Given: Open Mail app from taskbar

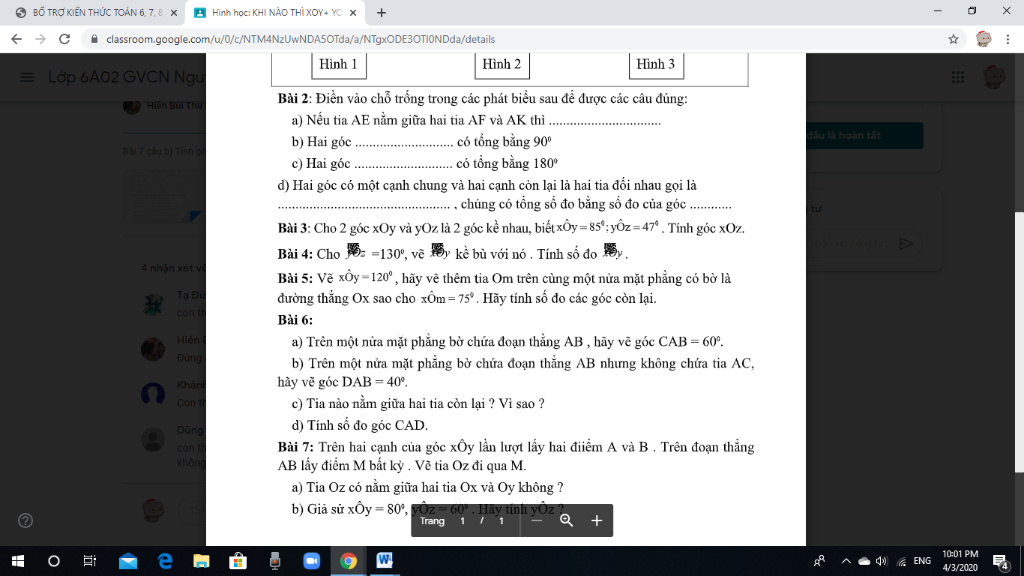Looking at the screenshot, I should pos(128,561).
